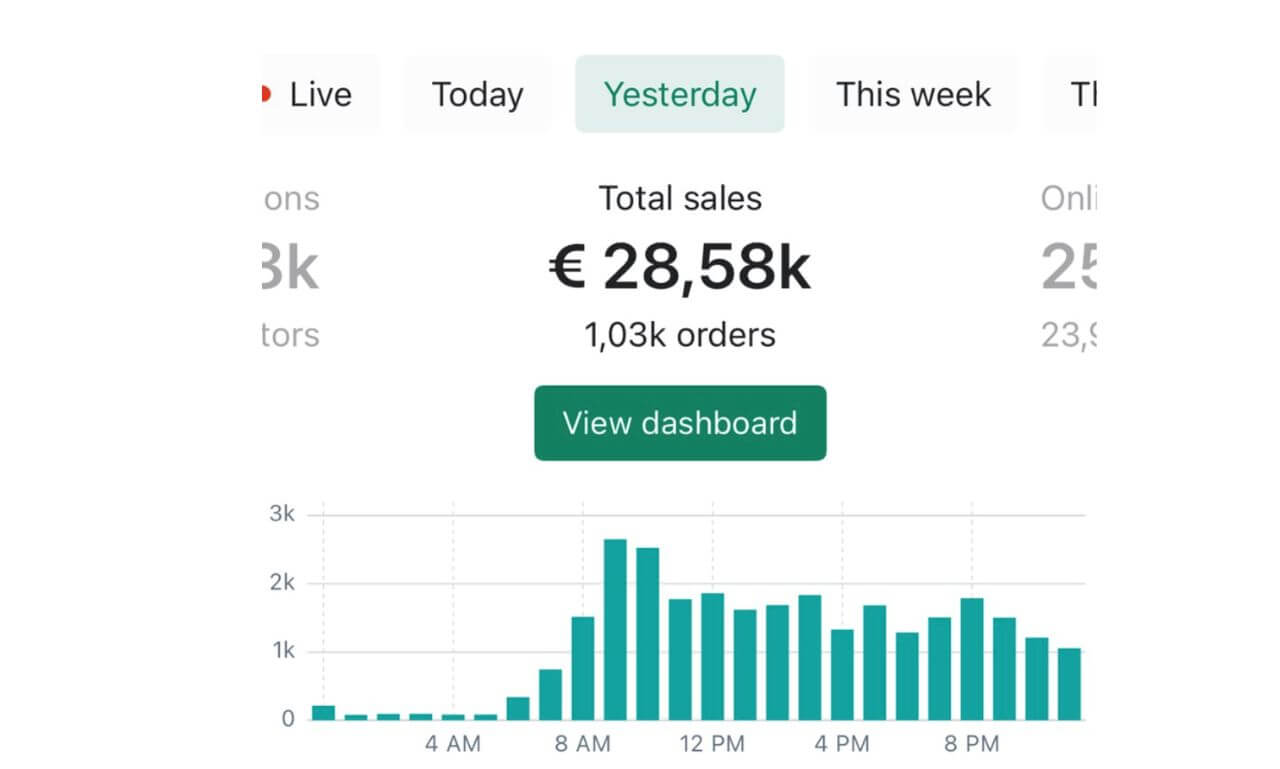Click the bar above 4 PM label
Image resolution: width=1280 pixels, height=769 pixels.
tap(842, 674)
